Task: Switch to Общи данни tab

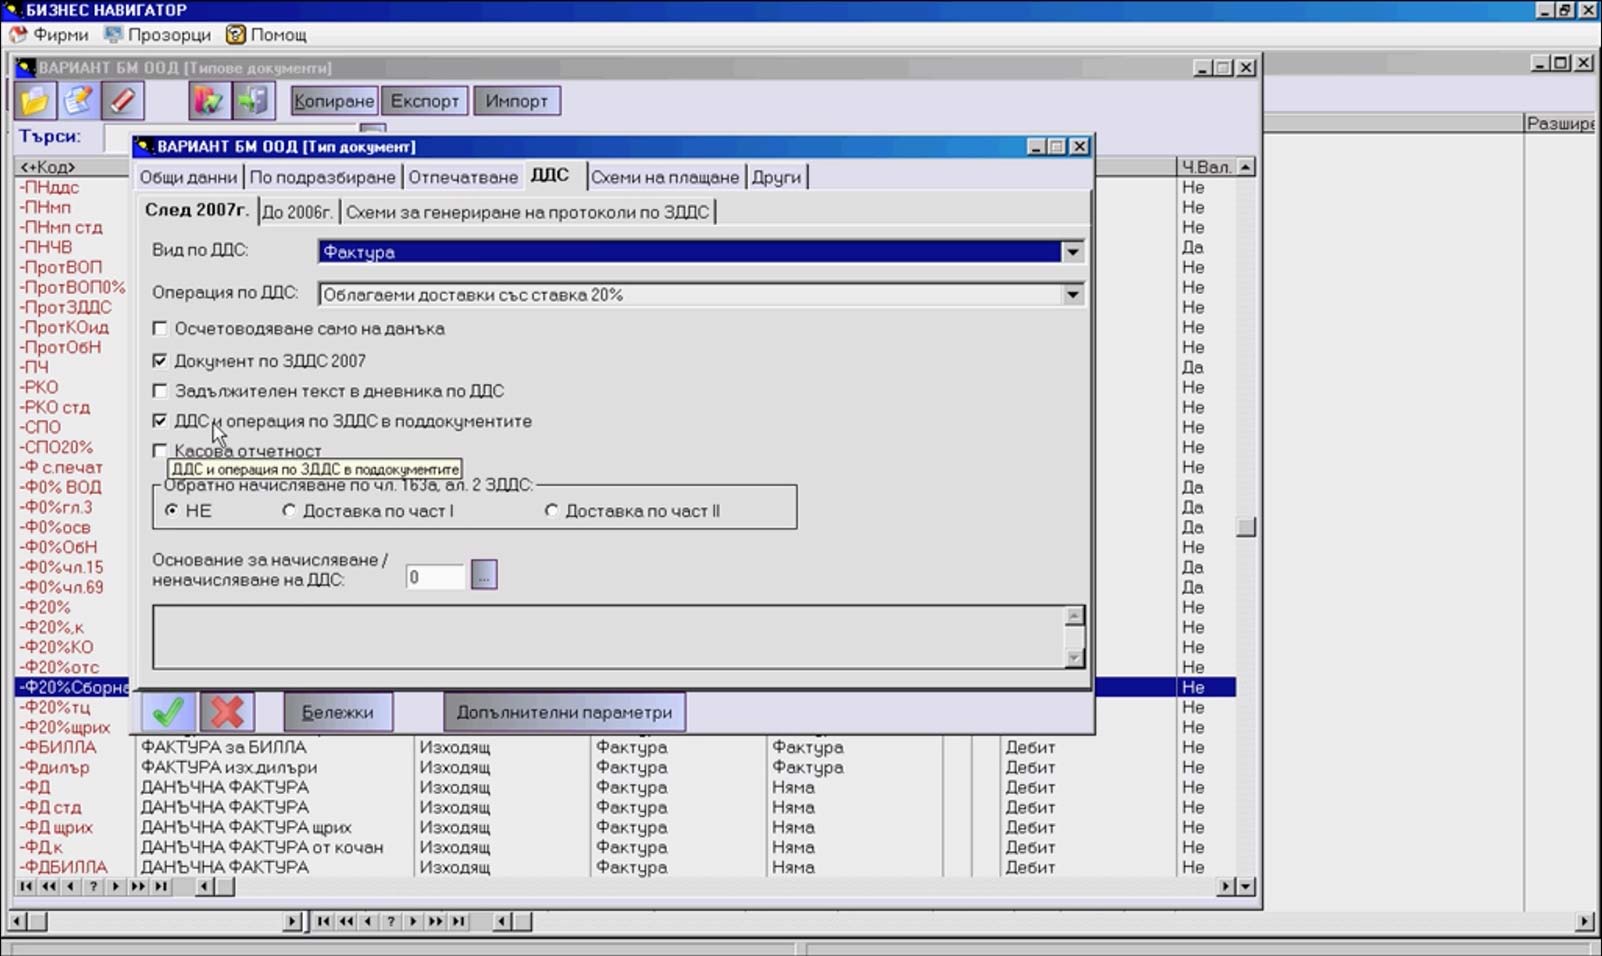Action: 188,177
